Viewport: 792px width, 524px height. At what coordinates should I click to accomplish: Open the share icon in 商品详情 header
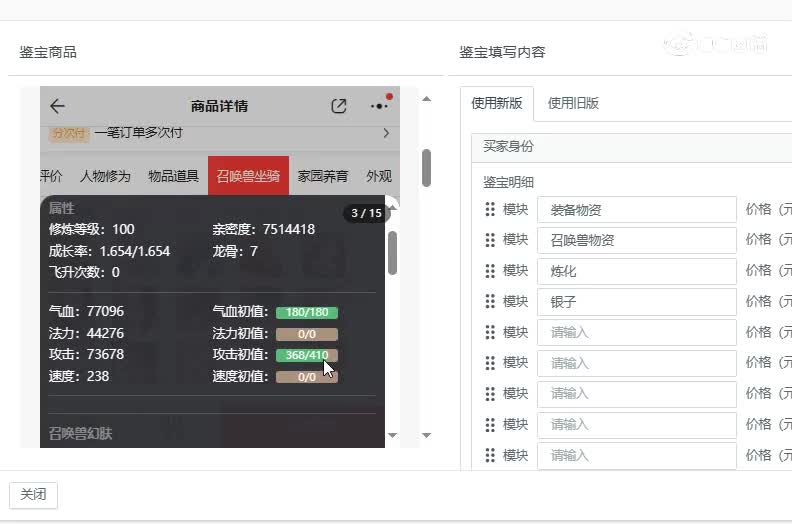tap(338, 106)
